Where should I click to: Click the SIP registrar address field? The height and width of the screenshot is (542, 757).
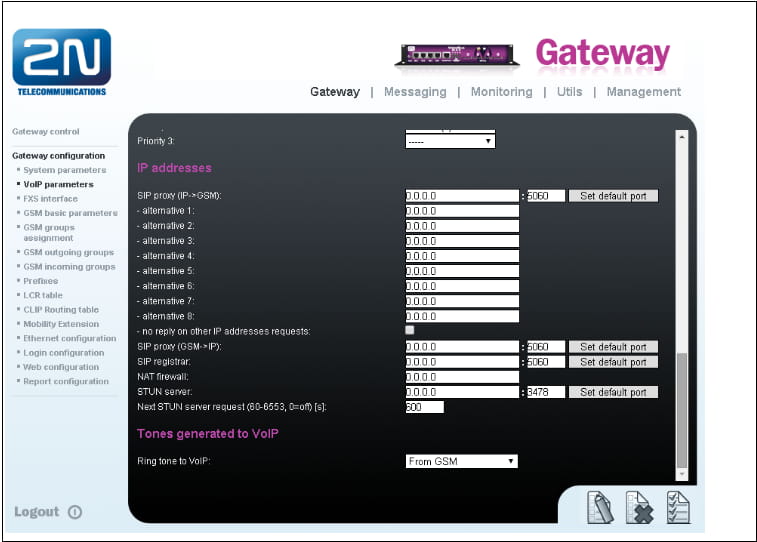pos(462,362)
